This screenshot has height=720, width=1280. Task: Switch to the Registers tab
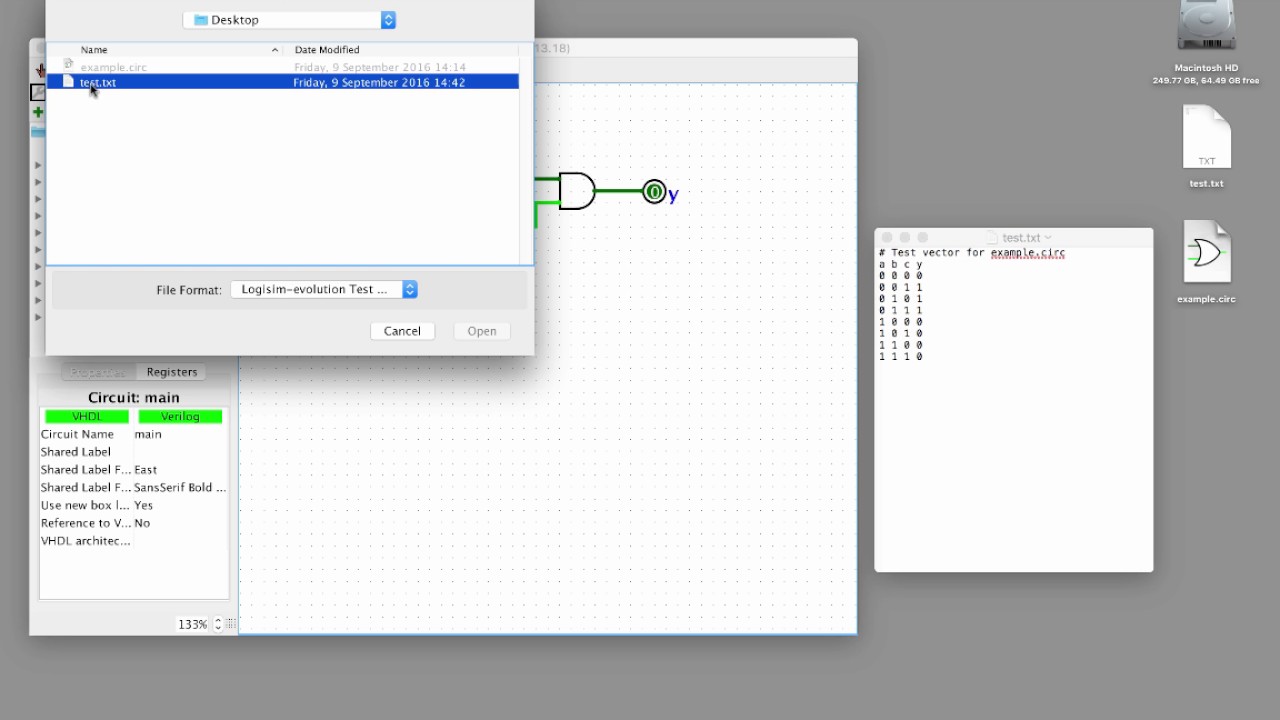(172, 372)
